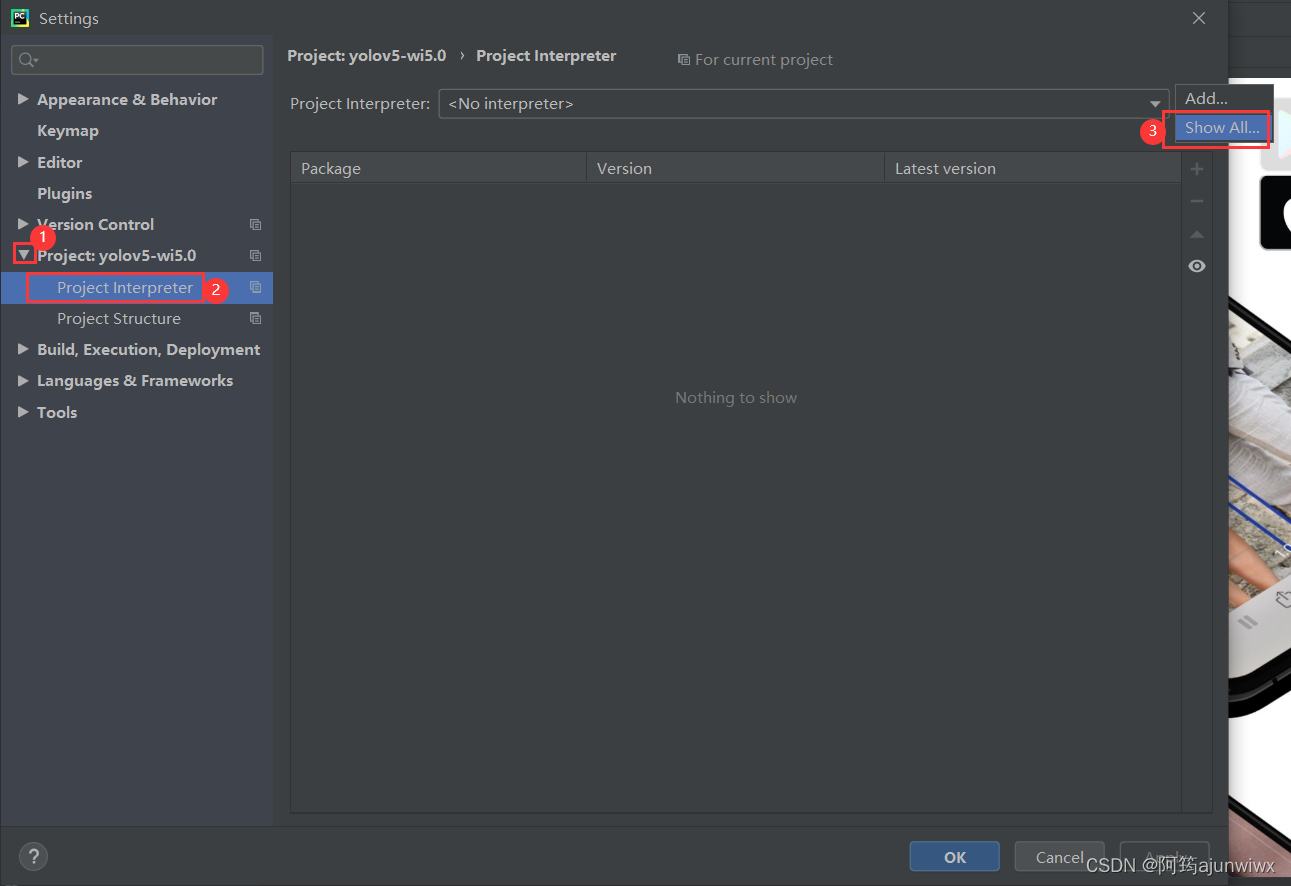The image size is (1291, 886).
Task: Click the Appearance & Behavior label
Action: [127, 99]
